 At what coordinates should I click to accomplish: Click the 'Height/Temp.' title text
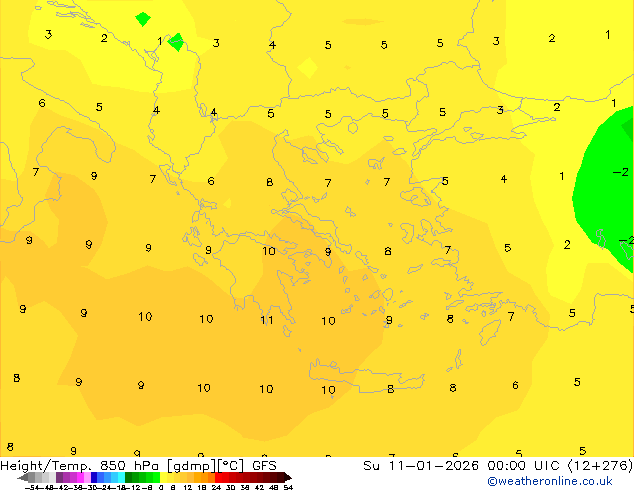coord(46,466)
